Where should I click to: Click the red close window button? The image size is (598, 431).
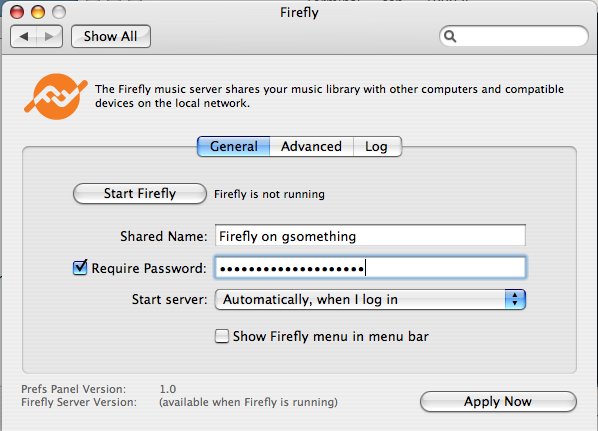click(17, 12)
